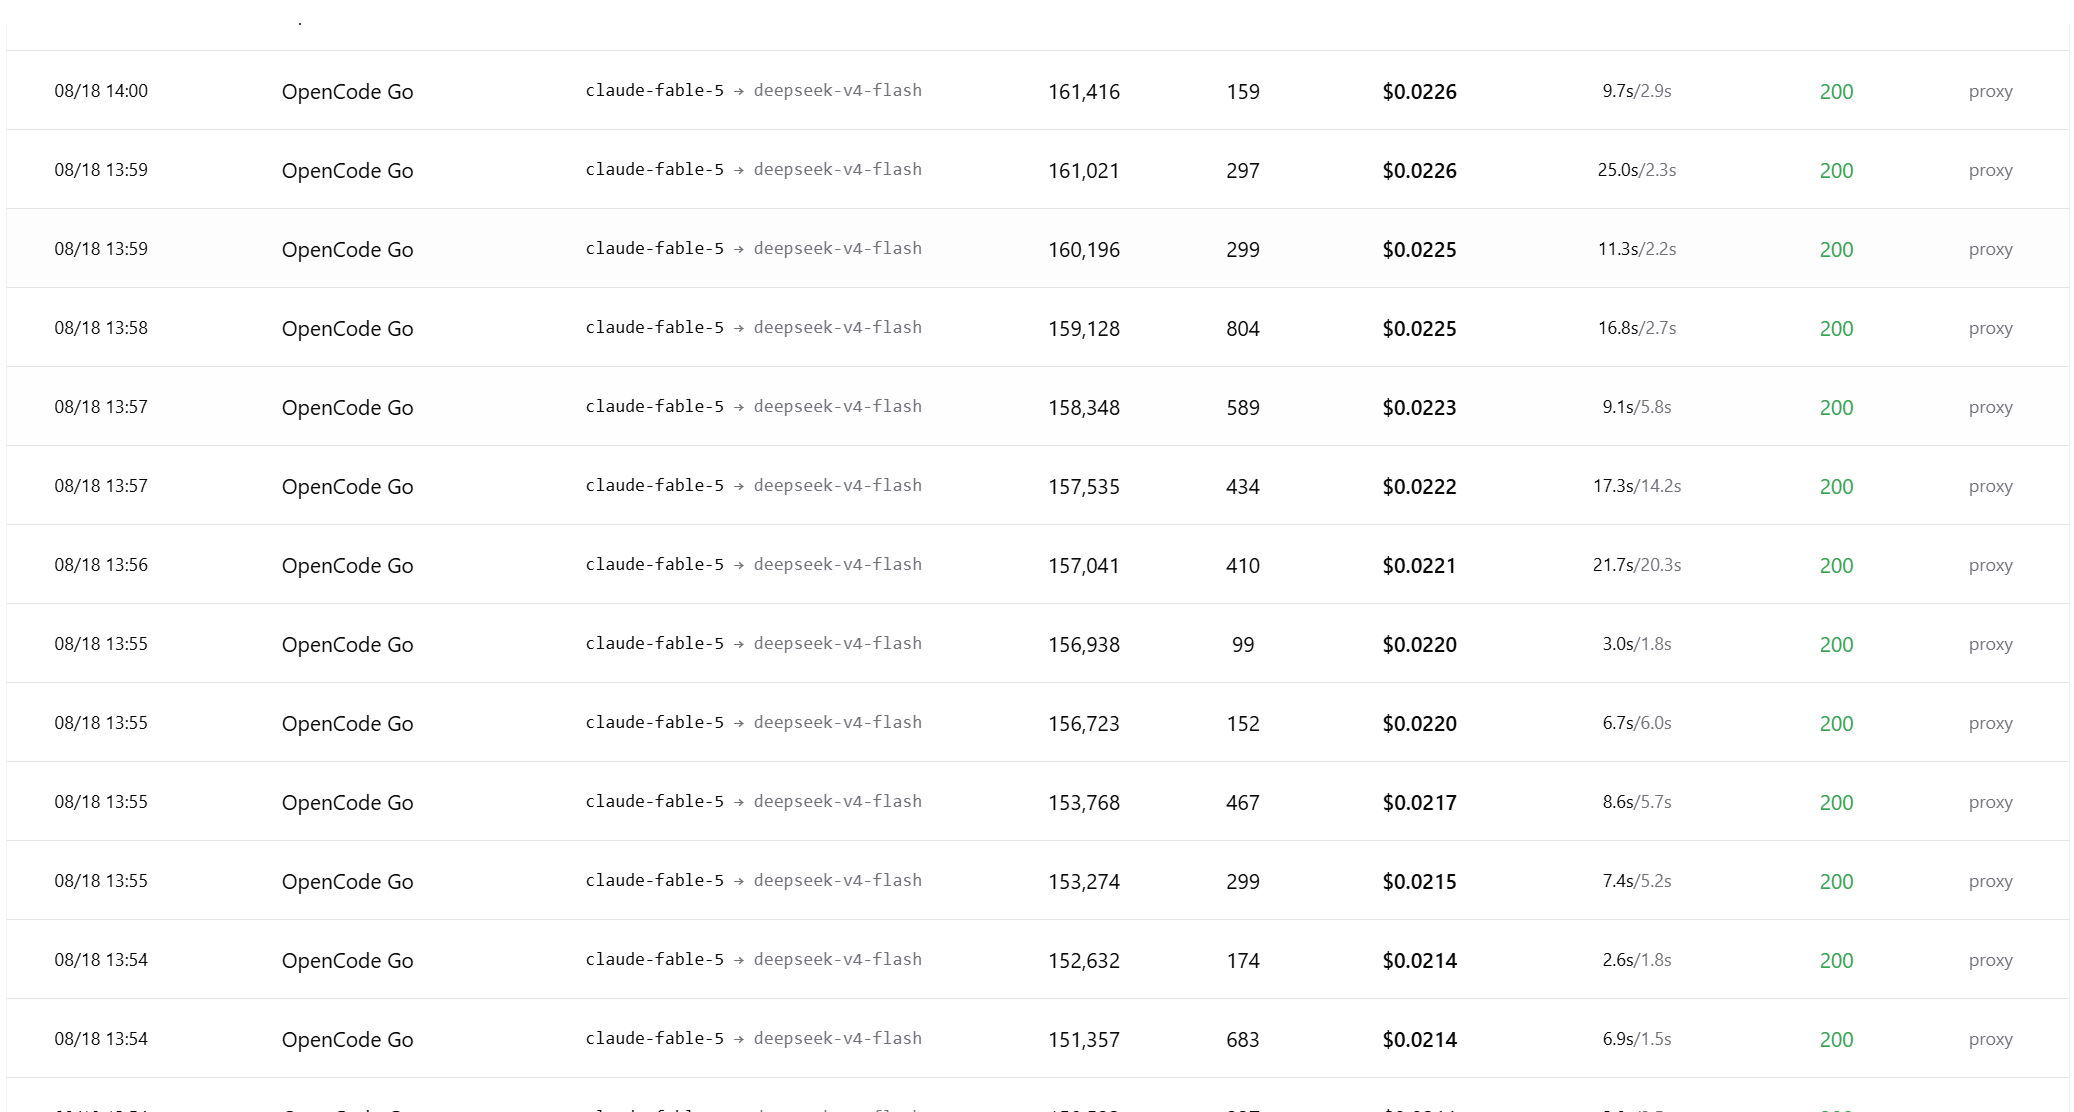The height and width of the screenshot is (1112, 2074).
Task: Click the proxy label in the 13:56 row
Action: click(1990, 566)
